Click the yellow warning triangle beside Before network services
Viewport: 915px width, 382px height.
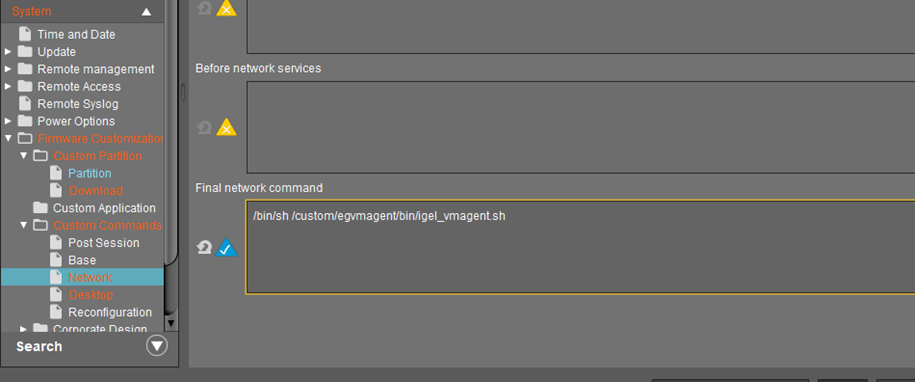pos(226,128)
